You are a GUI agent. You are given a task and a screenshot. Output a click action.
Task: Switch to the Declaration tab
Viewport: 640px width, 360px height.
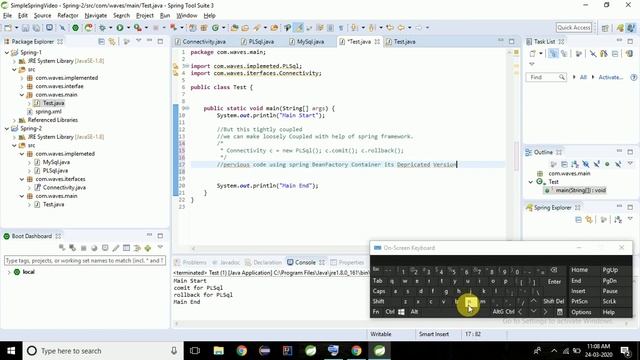[264, 262]
